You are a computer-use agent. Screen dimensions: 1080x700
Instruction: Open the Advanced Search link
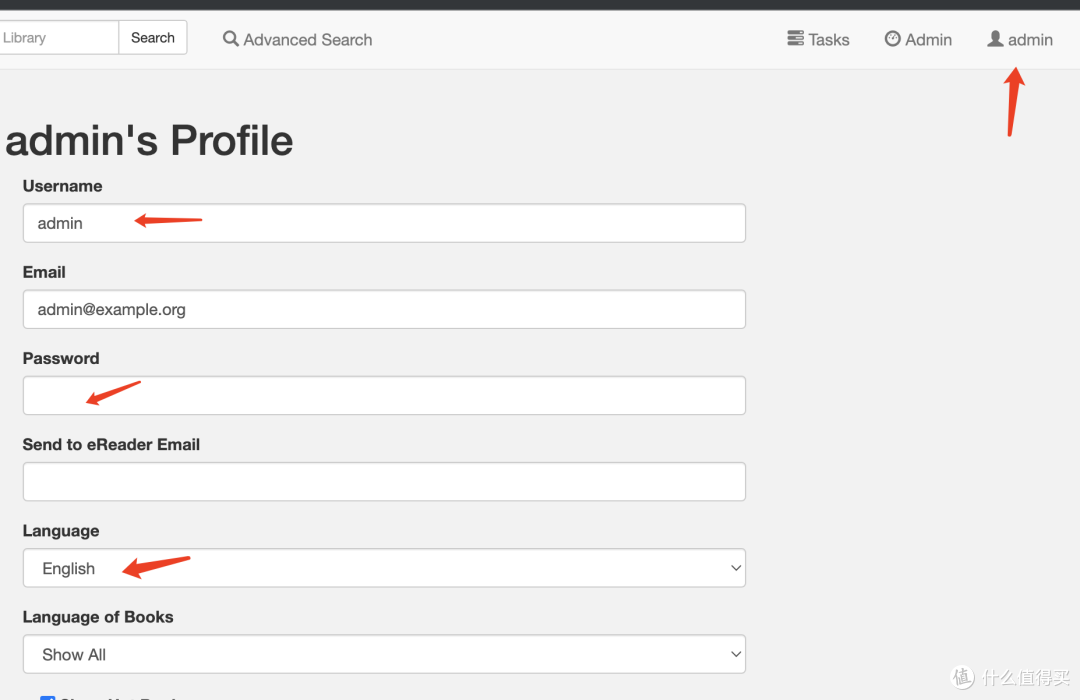coord(298,39)
